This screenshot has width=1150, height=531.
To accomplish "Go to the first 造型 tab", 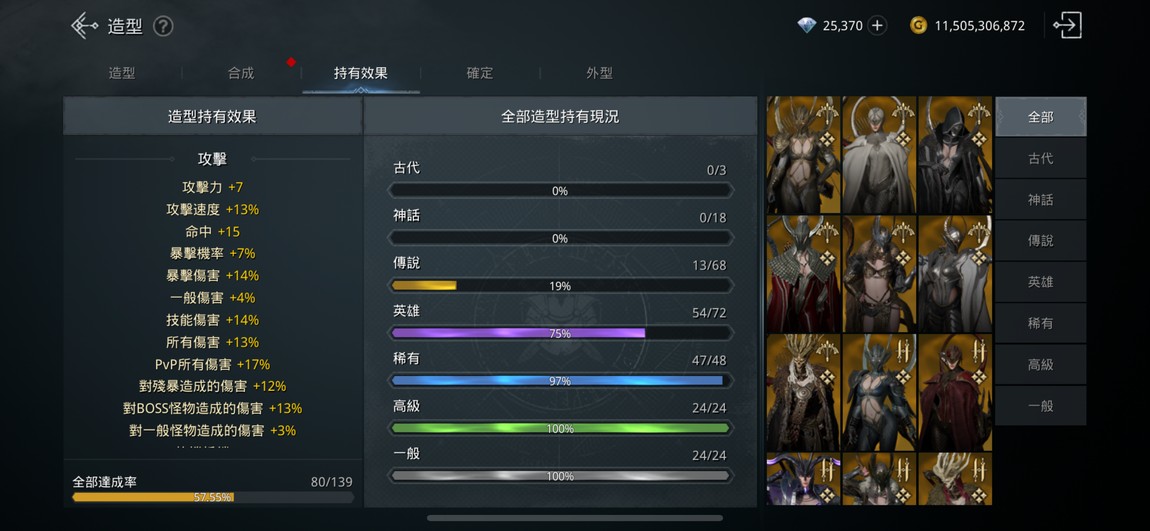I will point(122,73).
